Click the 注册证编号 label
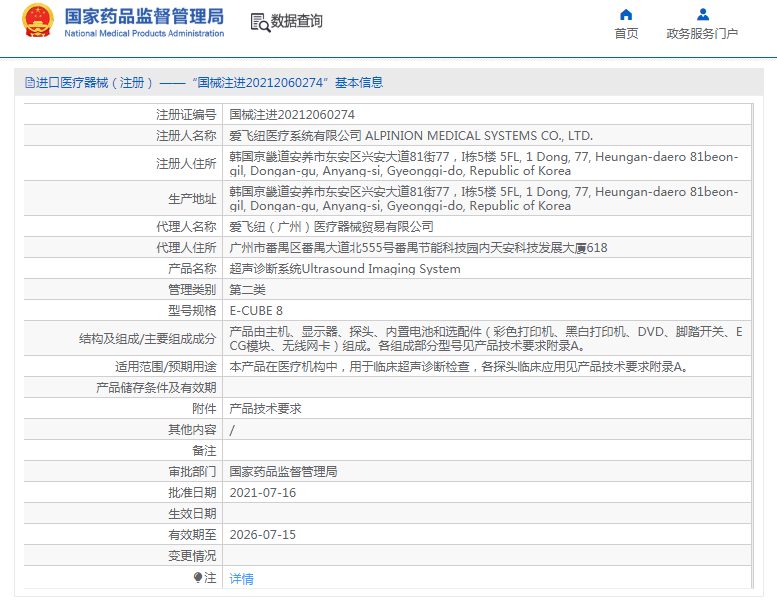The height and width of the screenshot is (602, 777). (186, 115)
